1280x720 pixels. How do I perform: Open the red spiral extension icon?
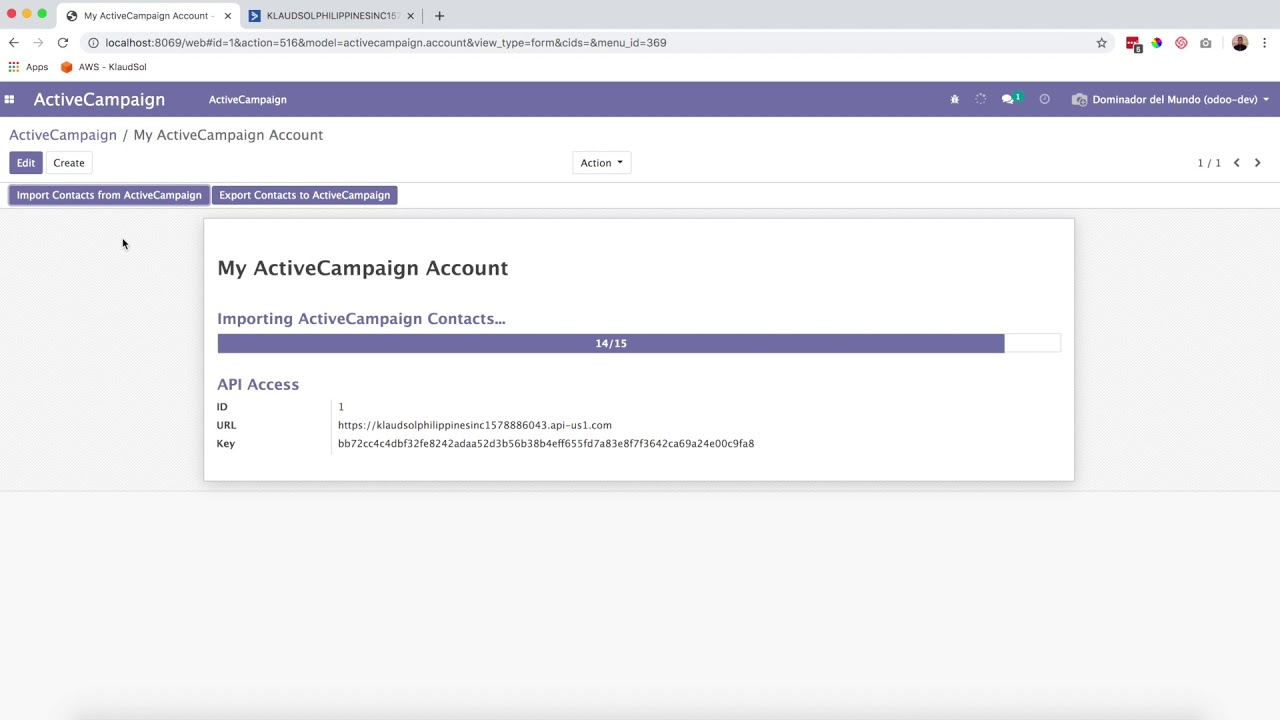click(1181, 43)
